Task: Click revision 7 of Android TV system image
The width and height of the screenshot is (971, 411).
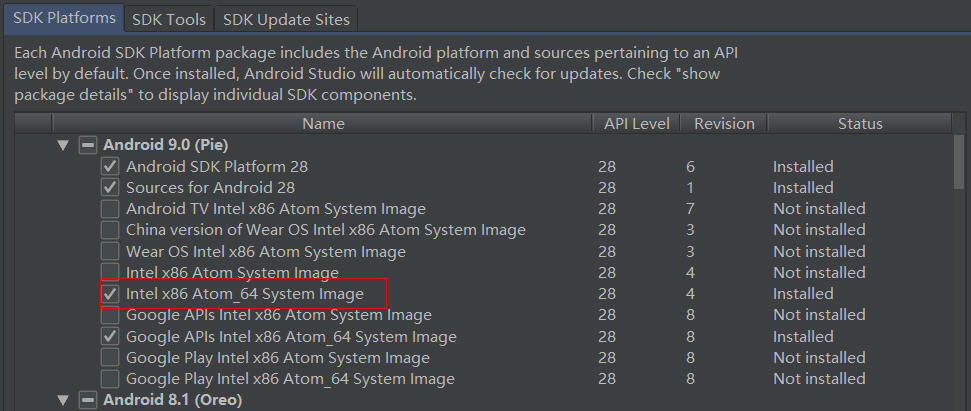Action: point(690,209)
